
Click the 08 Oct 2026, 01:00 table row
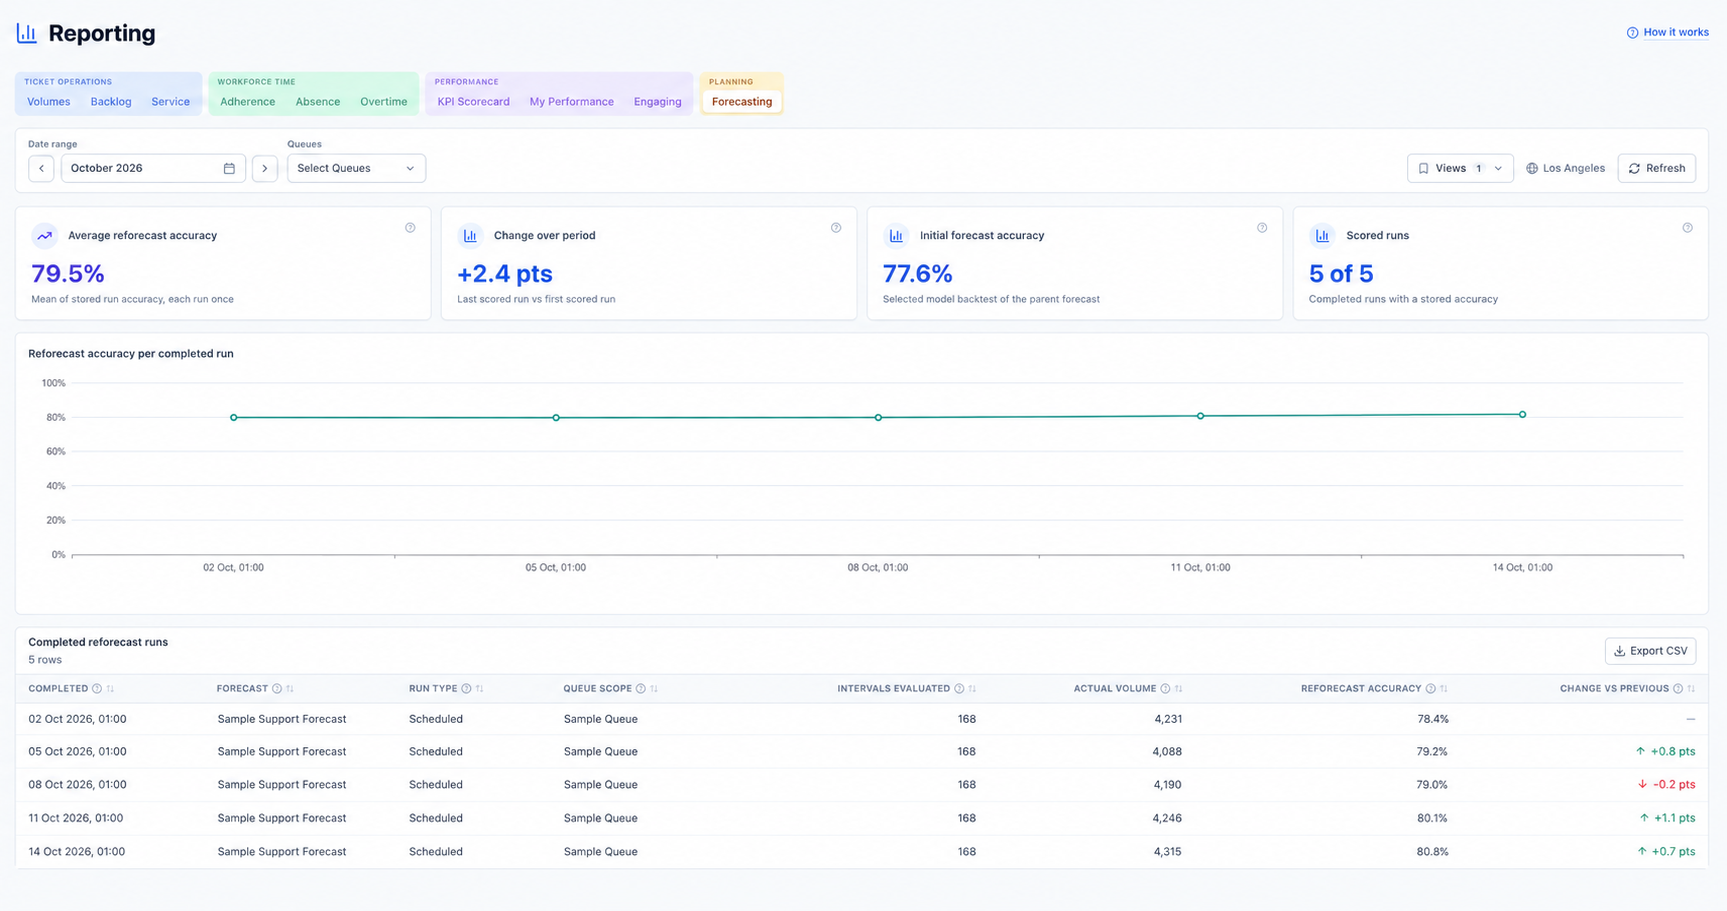862,785
